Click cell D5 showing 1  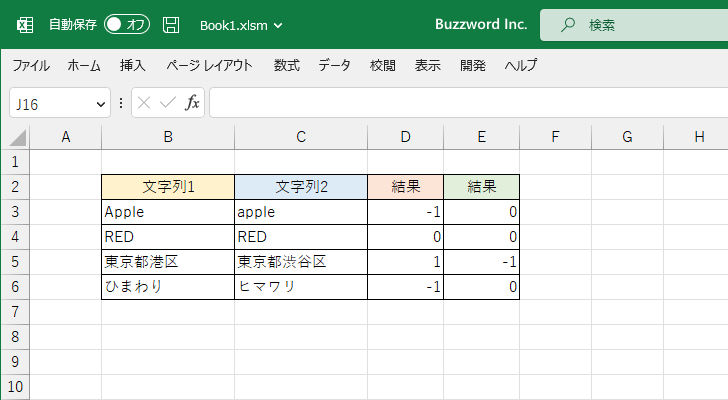pyautogui.click(x=405, y=262)
